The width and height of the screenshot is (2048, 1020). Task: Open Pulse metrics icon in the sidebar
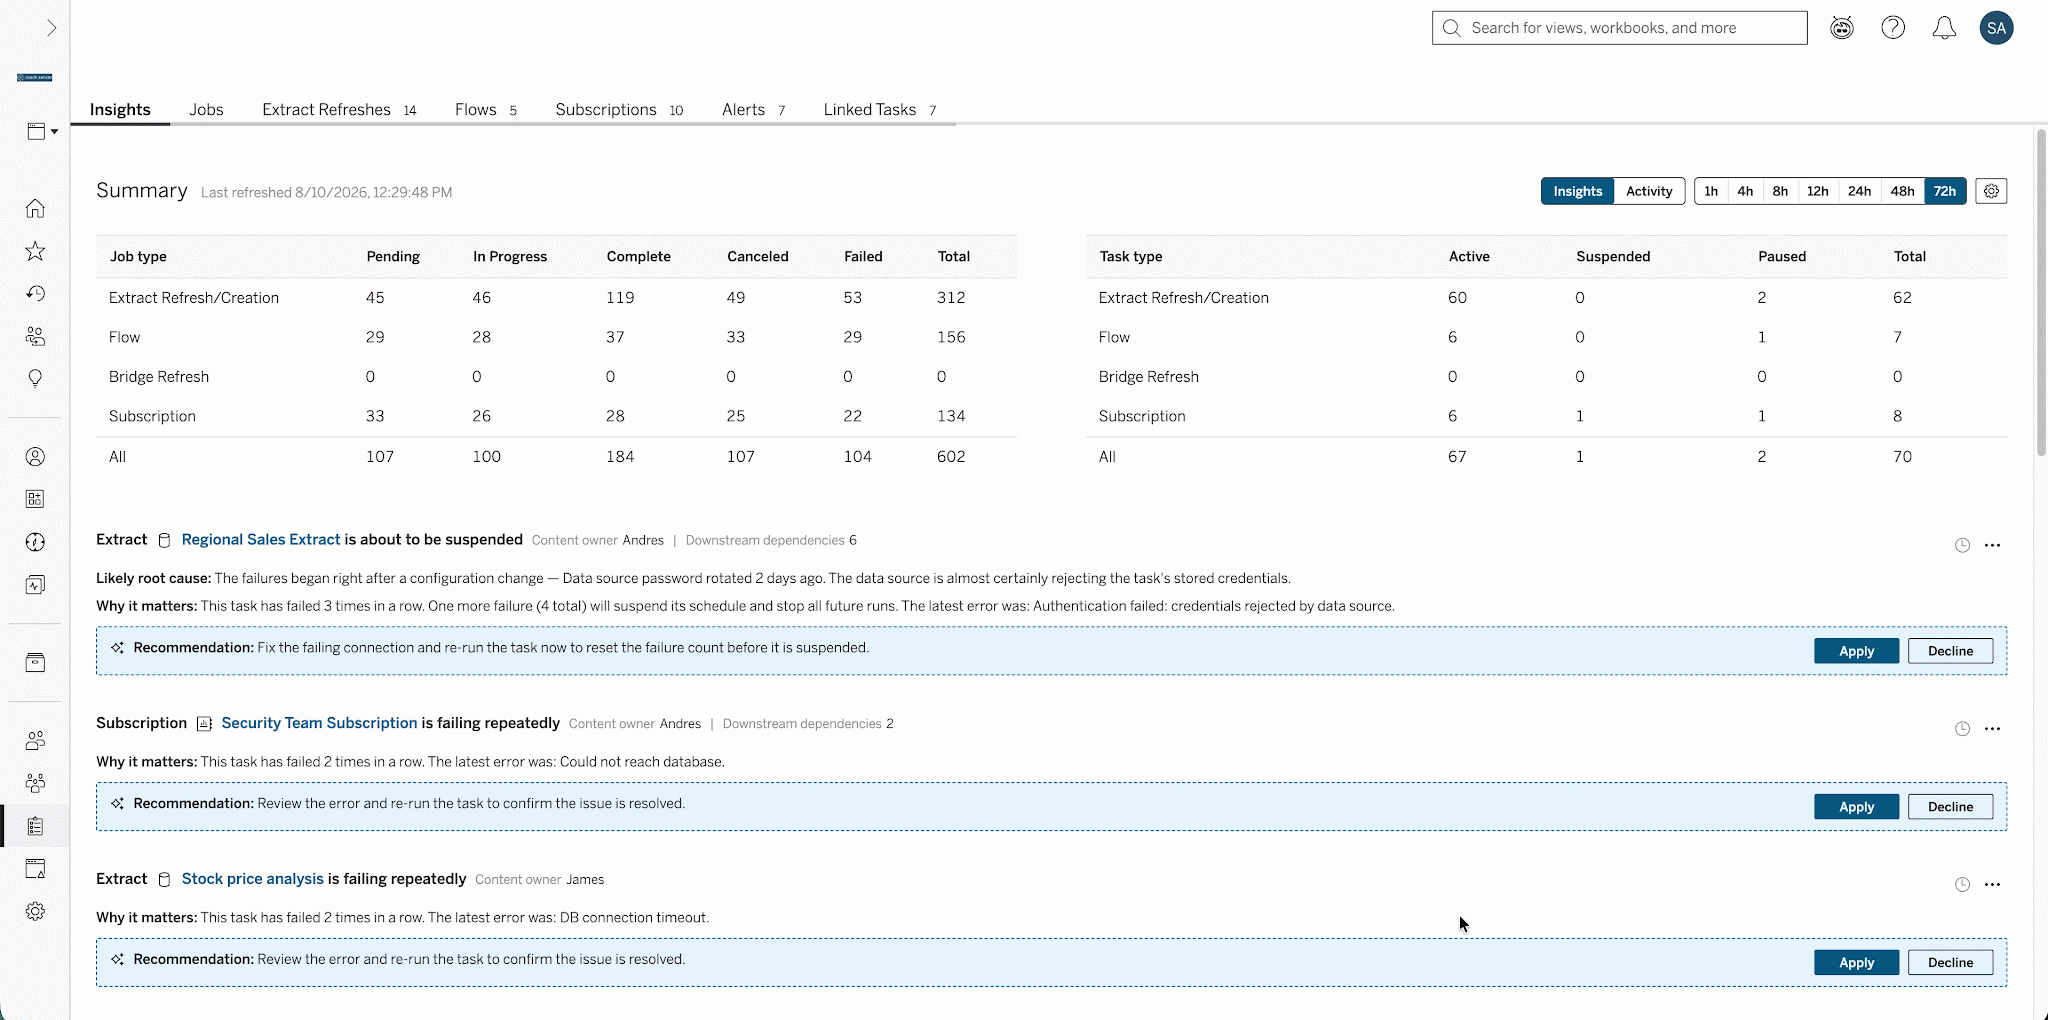[35, 585]
